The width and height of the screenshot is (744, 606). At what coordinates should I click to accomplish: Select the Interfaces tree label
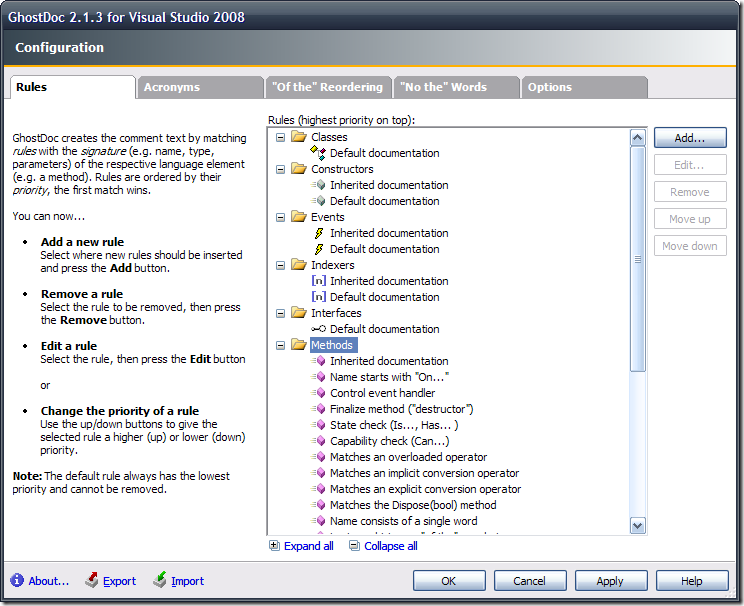(x=336, y=313)
